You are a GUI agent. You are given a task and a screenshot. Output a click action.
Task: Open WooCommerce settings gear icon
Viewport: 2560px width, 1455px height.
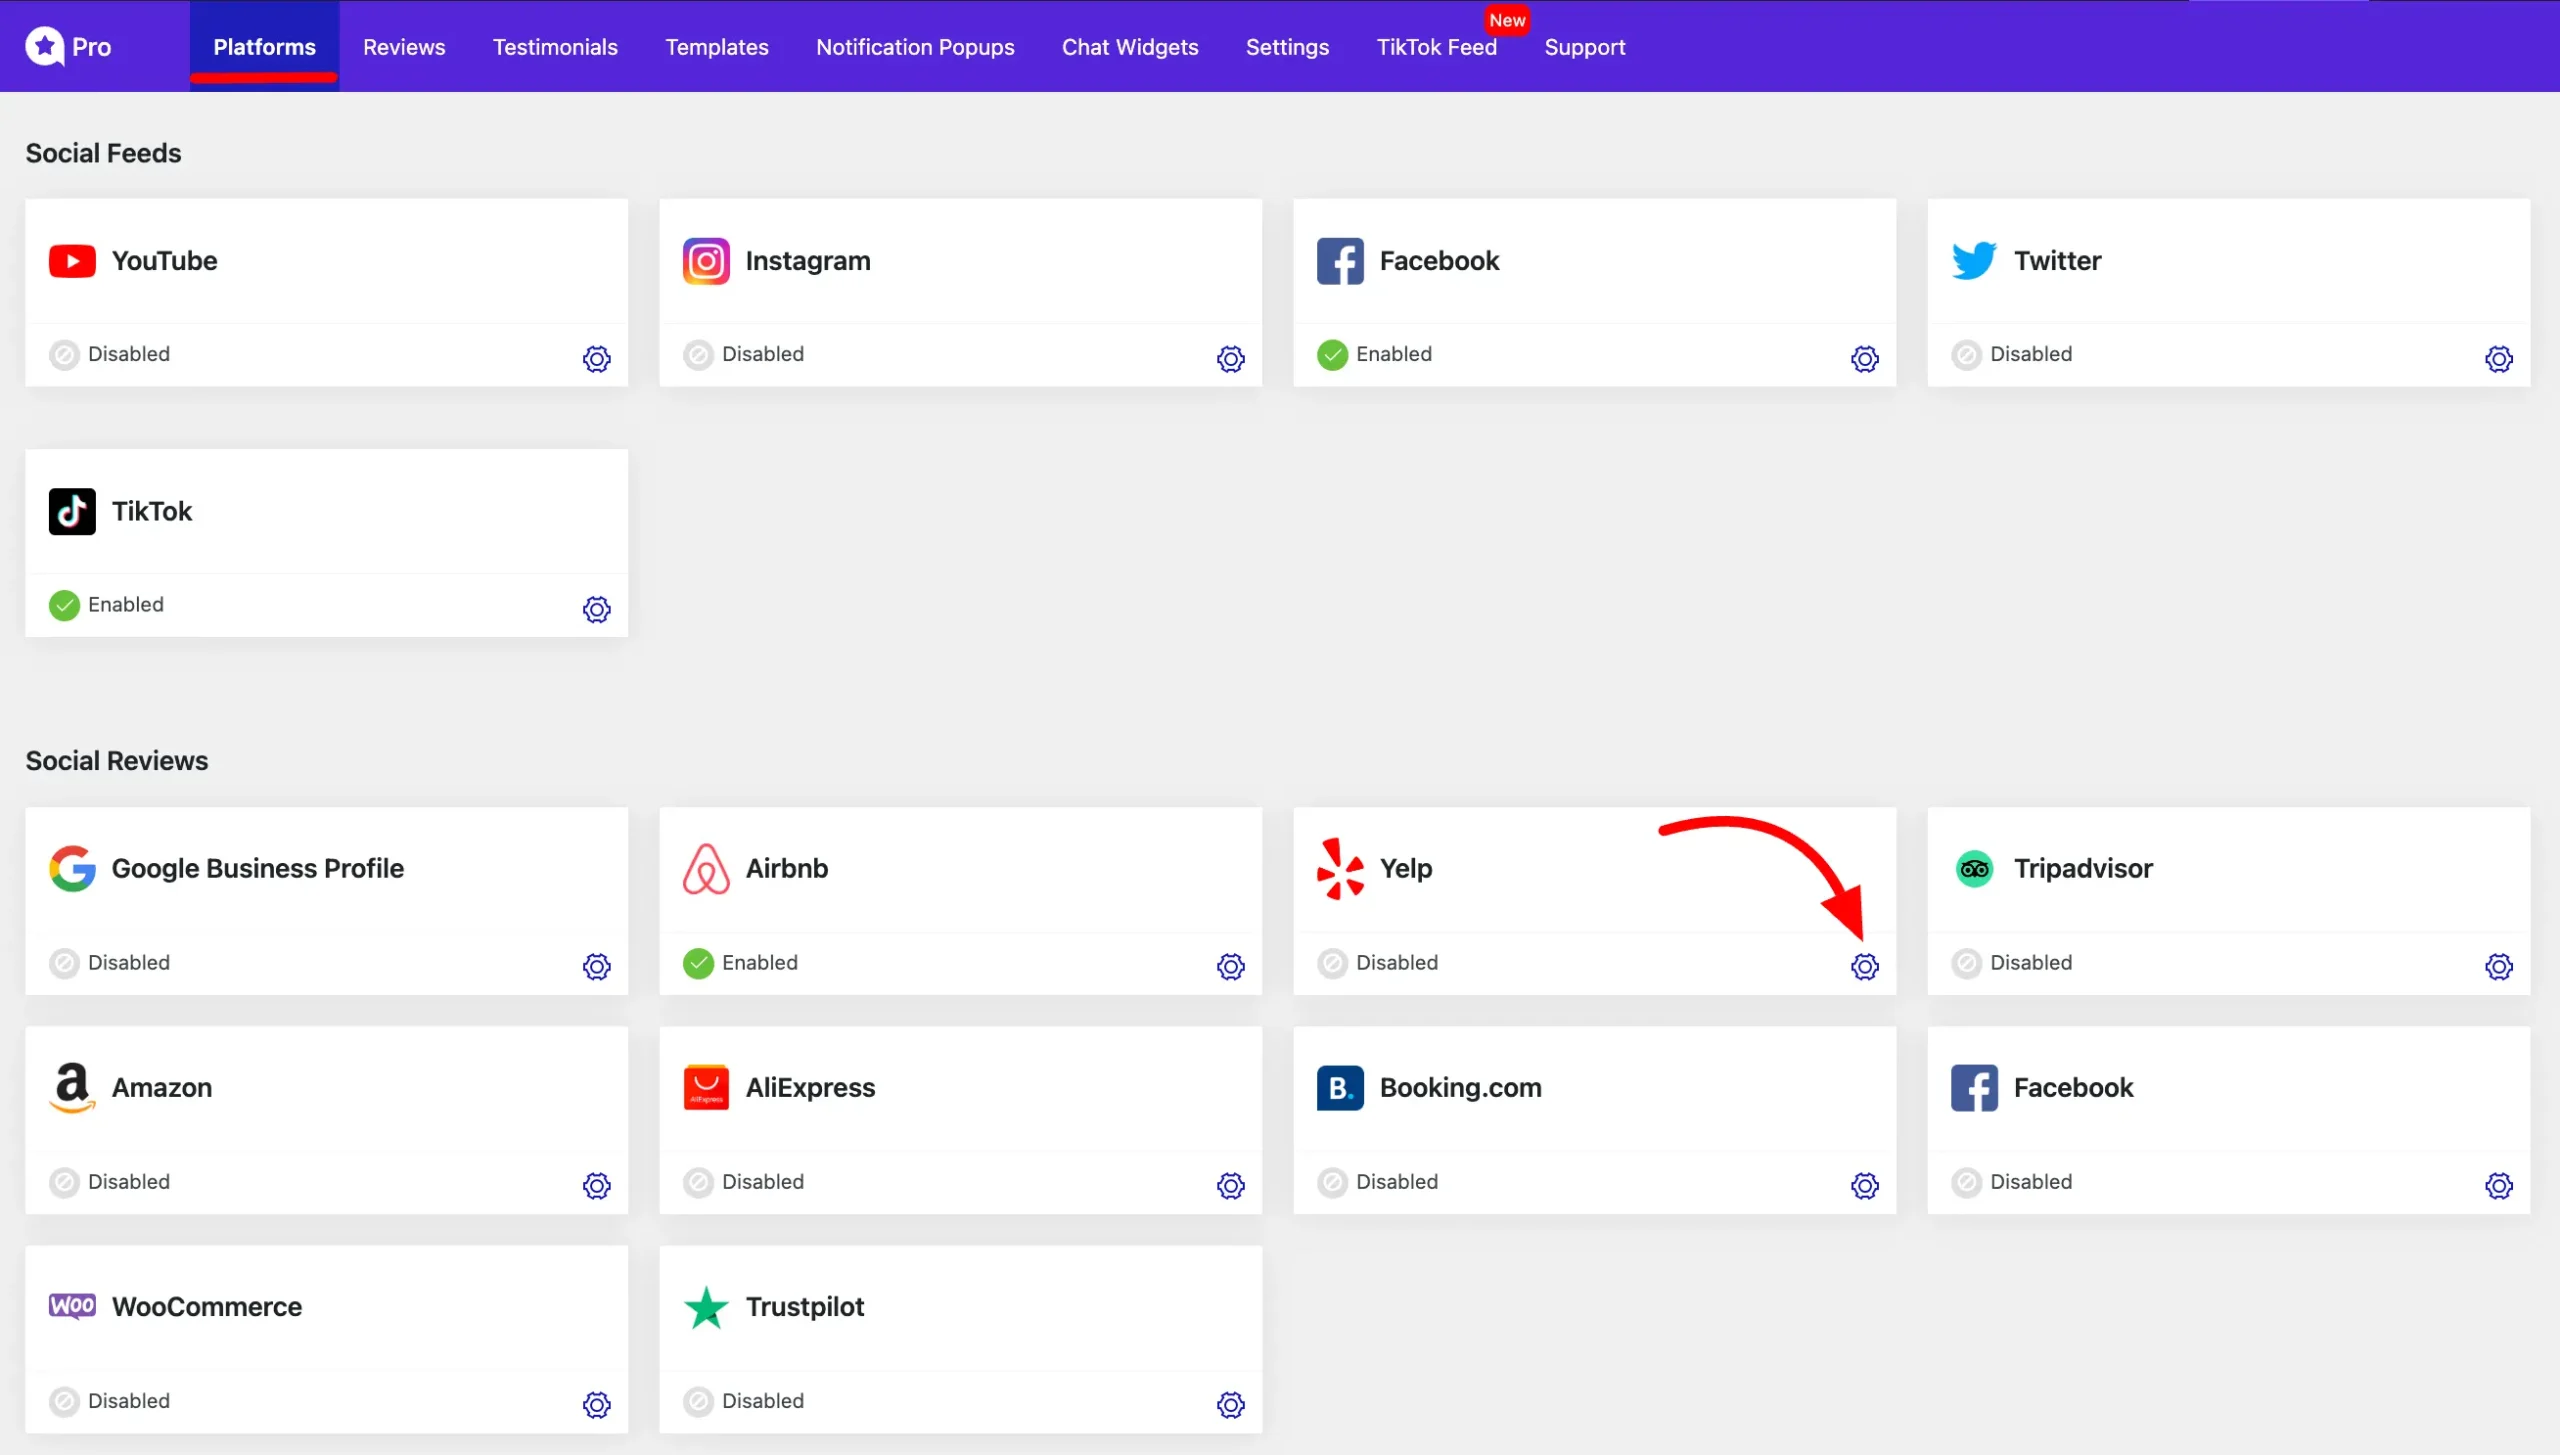pyautogui.click(x=596, y=1404)
